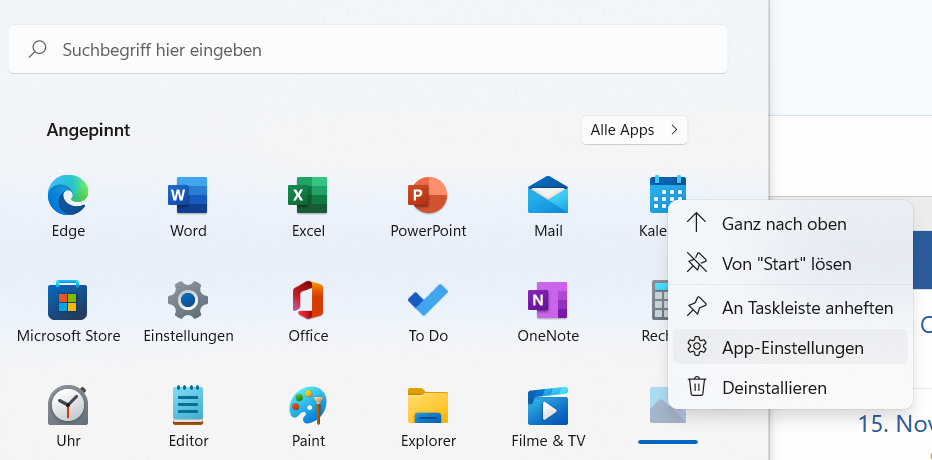
Task: Launch Word from pinned apps
Action: (x=188, y=206)
